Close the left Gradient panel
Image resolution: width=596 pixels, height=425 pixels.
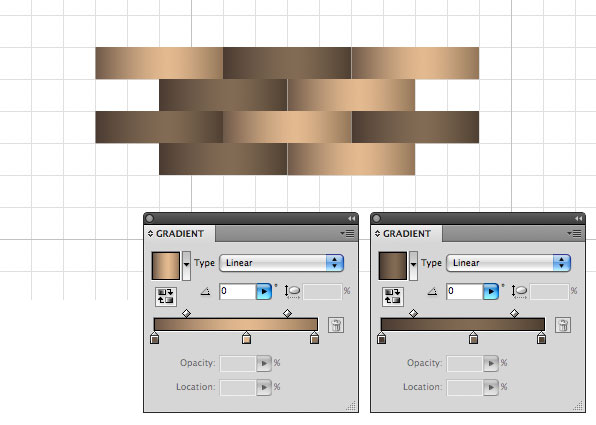150,218
